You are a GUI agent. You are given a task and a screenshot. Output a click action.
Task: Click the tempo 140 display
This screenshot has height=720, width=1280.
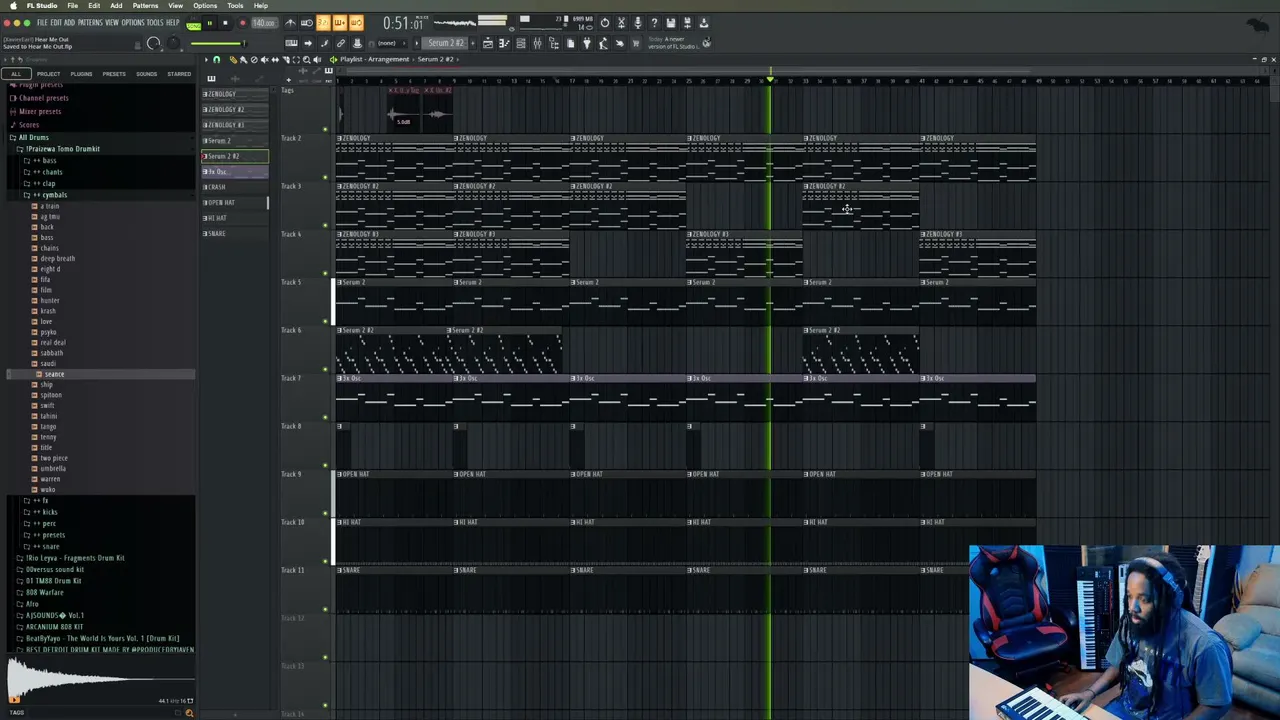click(264, 23)
